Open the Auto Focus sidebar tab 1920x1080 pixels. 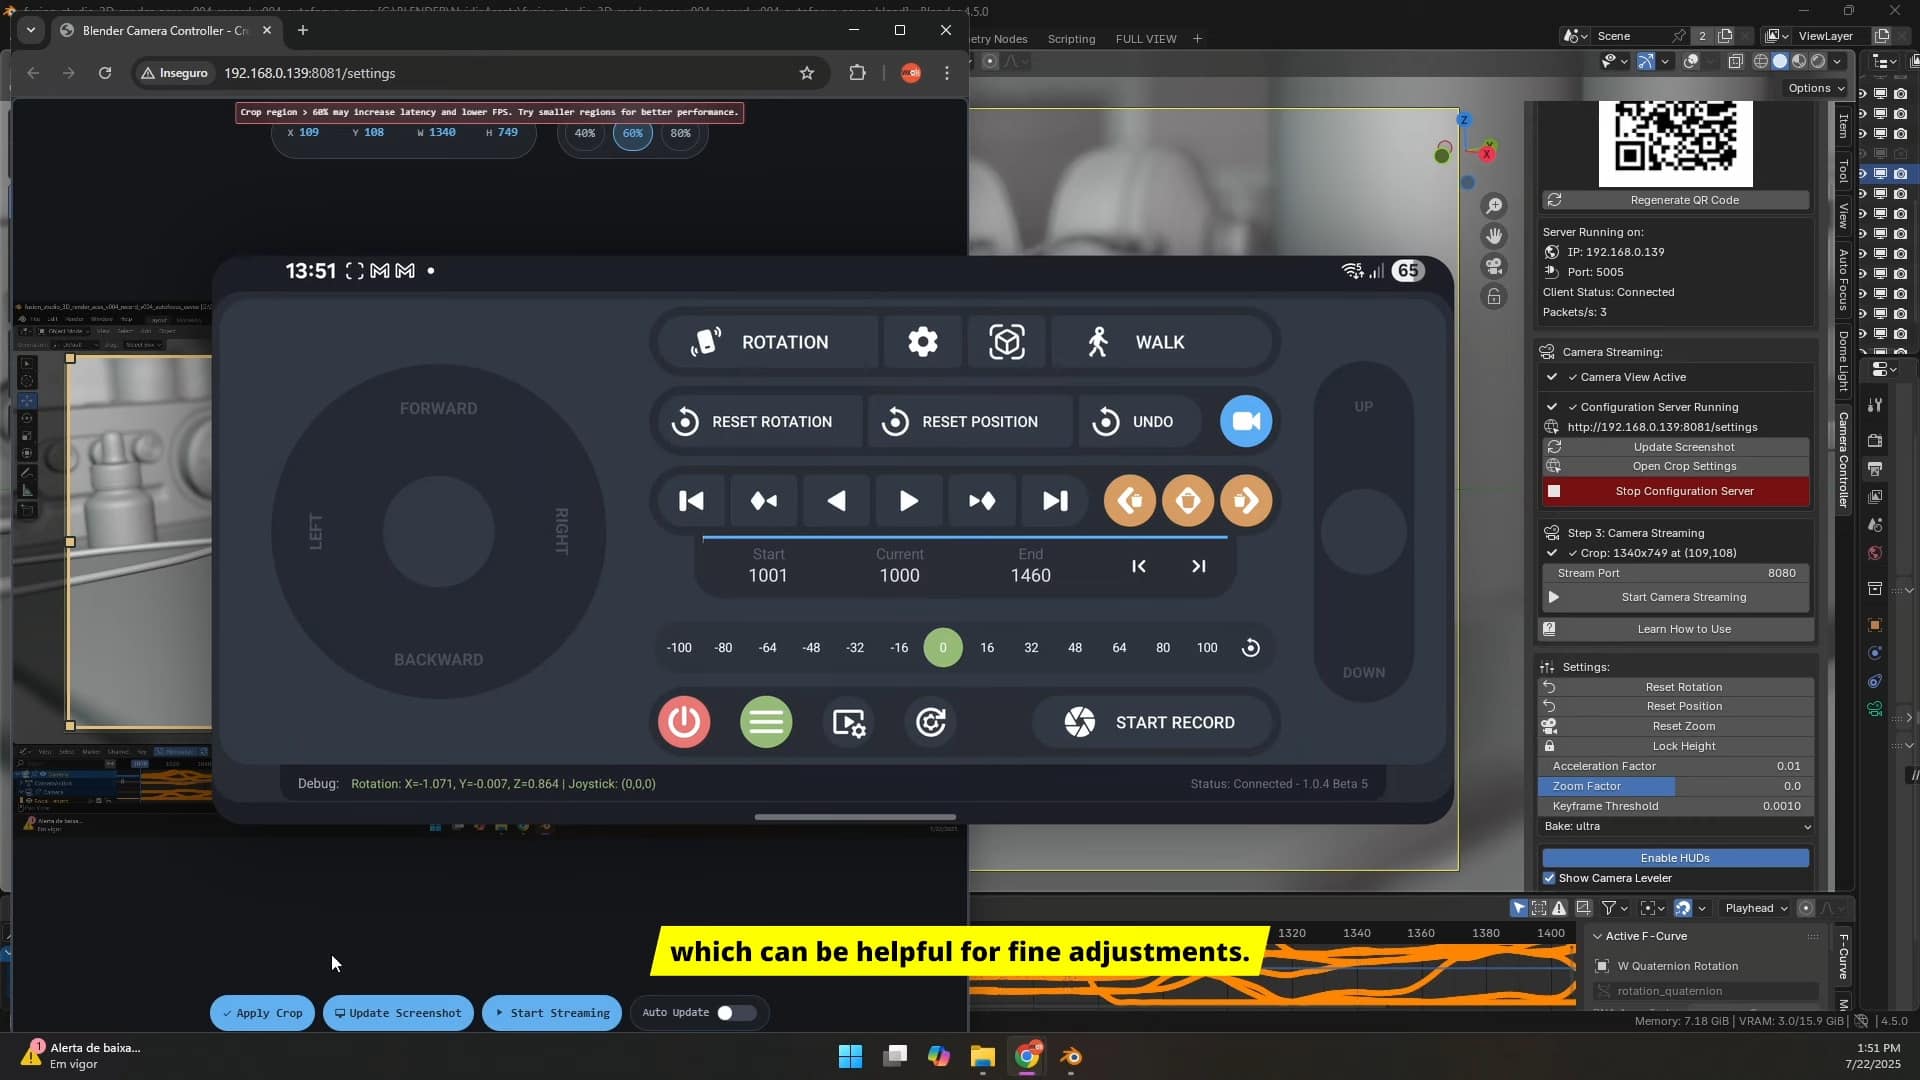coord(1843,280)
